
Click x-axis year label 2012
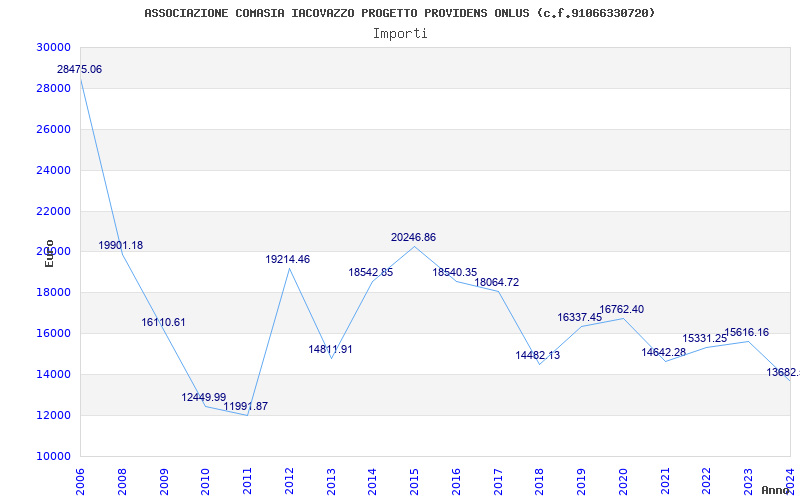click(x=289, y=482)
